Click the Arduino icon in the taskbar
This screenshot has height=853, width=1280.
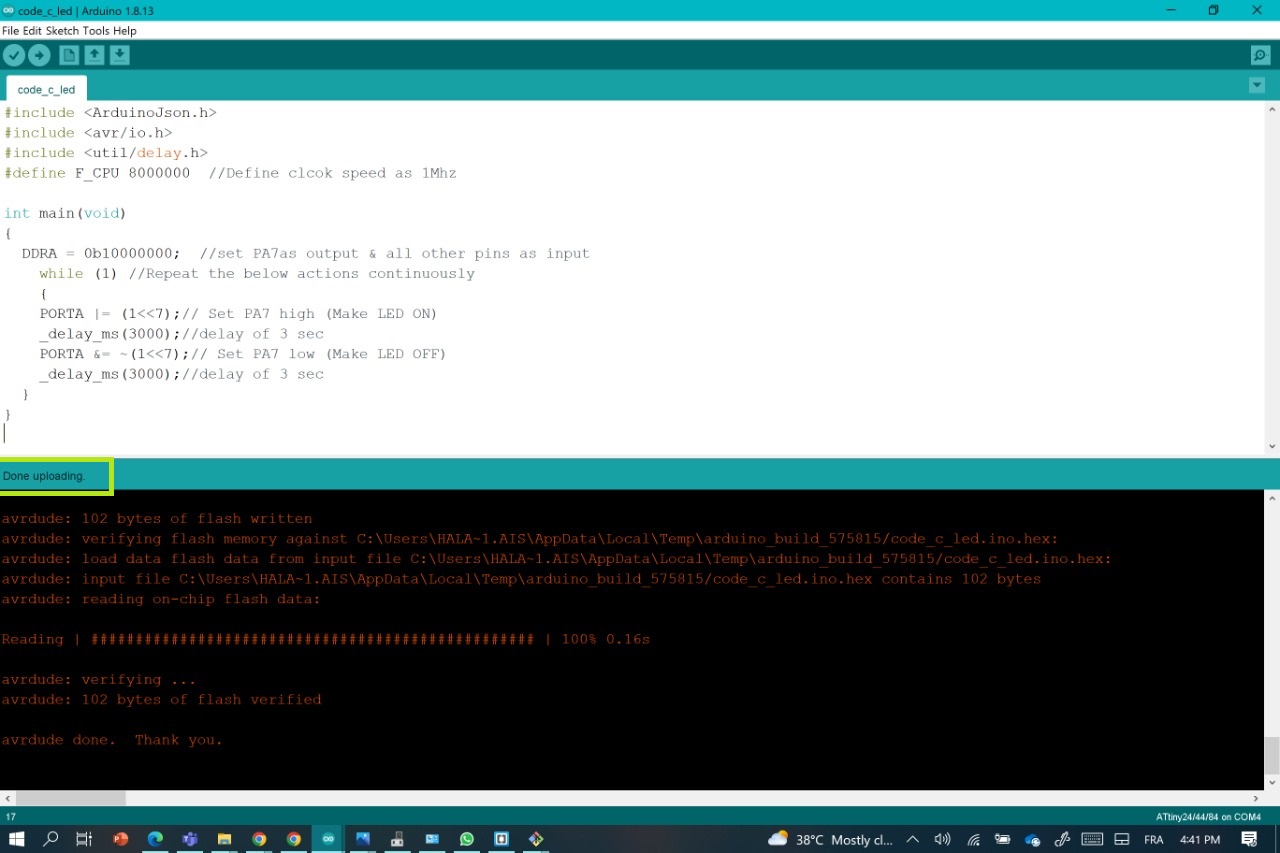(328, 839)
